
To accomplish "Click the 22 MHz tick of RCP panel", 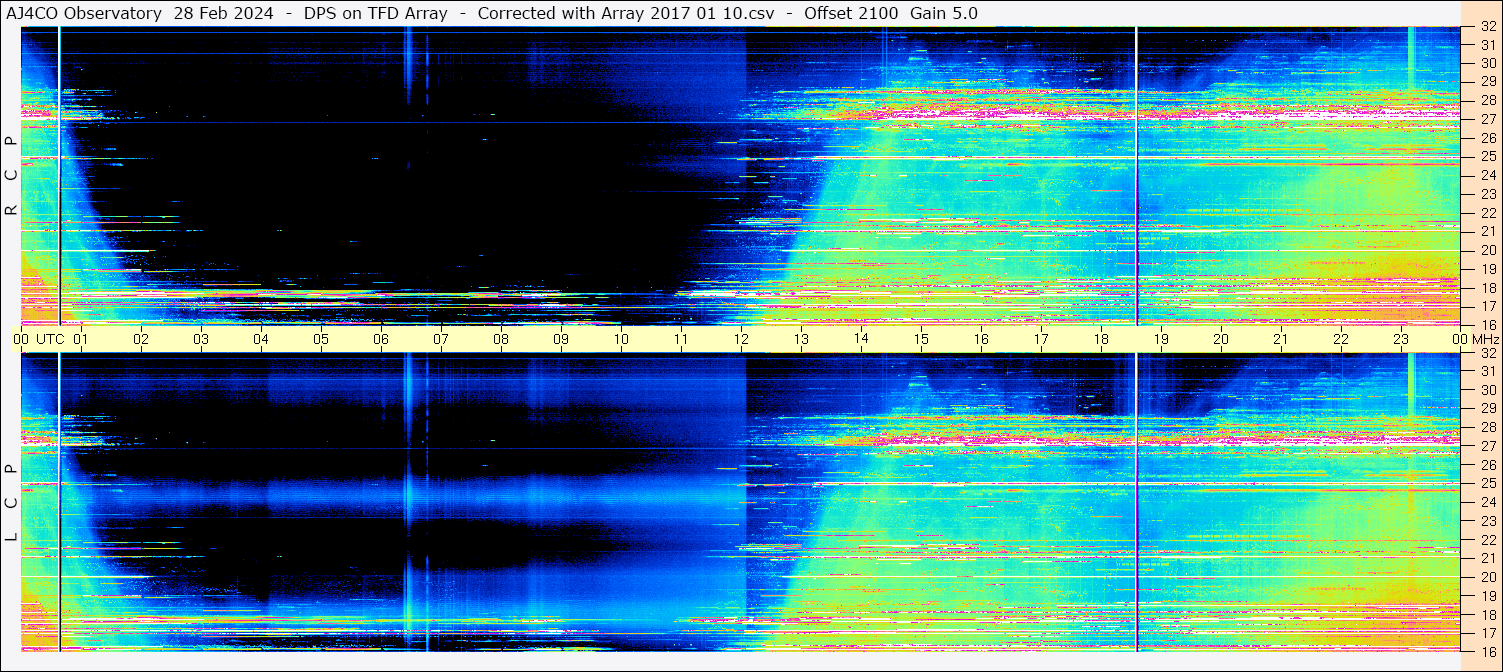I will coord(1487,213).
